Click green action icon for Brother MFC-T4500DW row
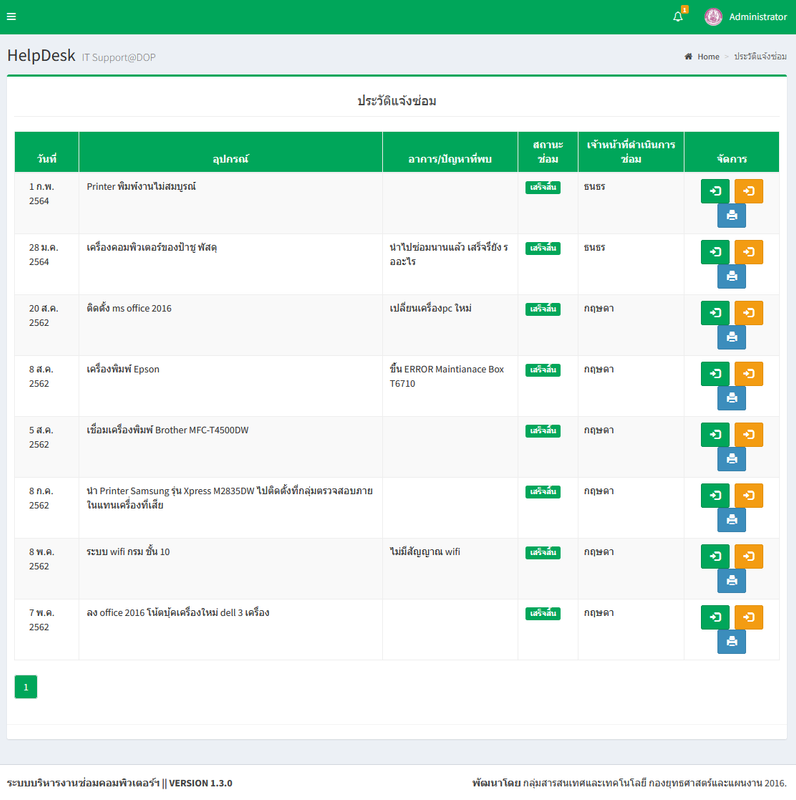This screenshot has width=796, height=800. (x=715, y=435)
